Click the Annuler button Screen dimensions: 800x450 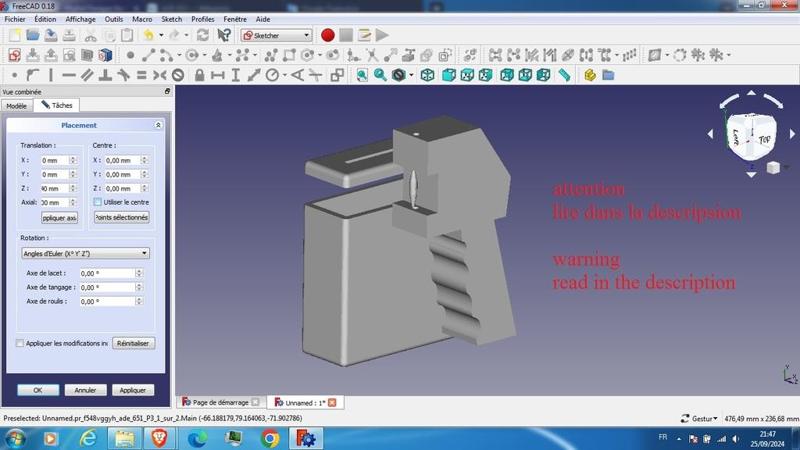point(85,390)
